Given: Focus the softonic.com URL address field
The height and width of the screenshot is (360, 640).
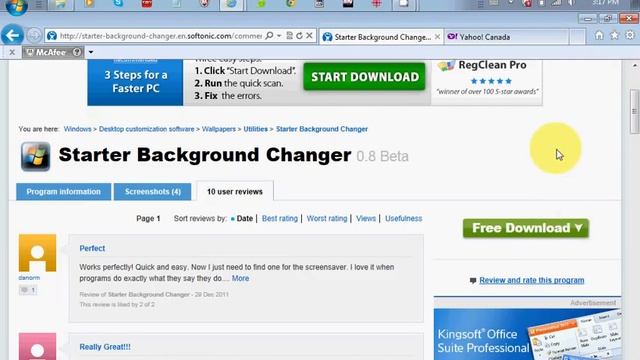Looking at the screenshot, I should (x=160, y=36).
